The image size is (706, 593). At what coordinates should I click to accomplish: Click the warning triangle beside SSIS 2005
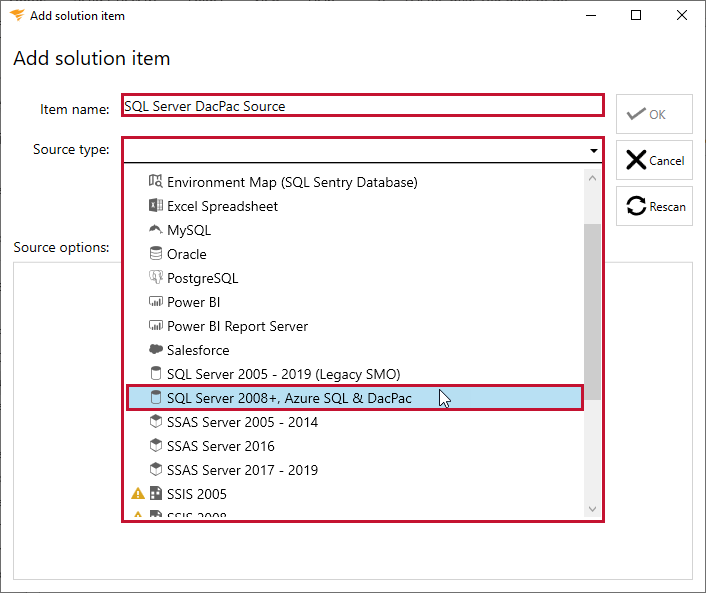pyautogui.click(x=138, y=493)
